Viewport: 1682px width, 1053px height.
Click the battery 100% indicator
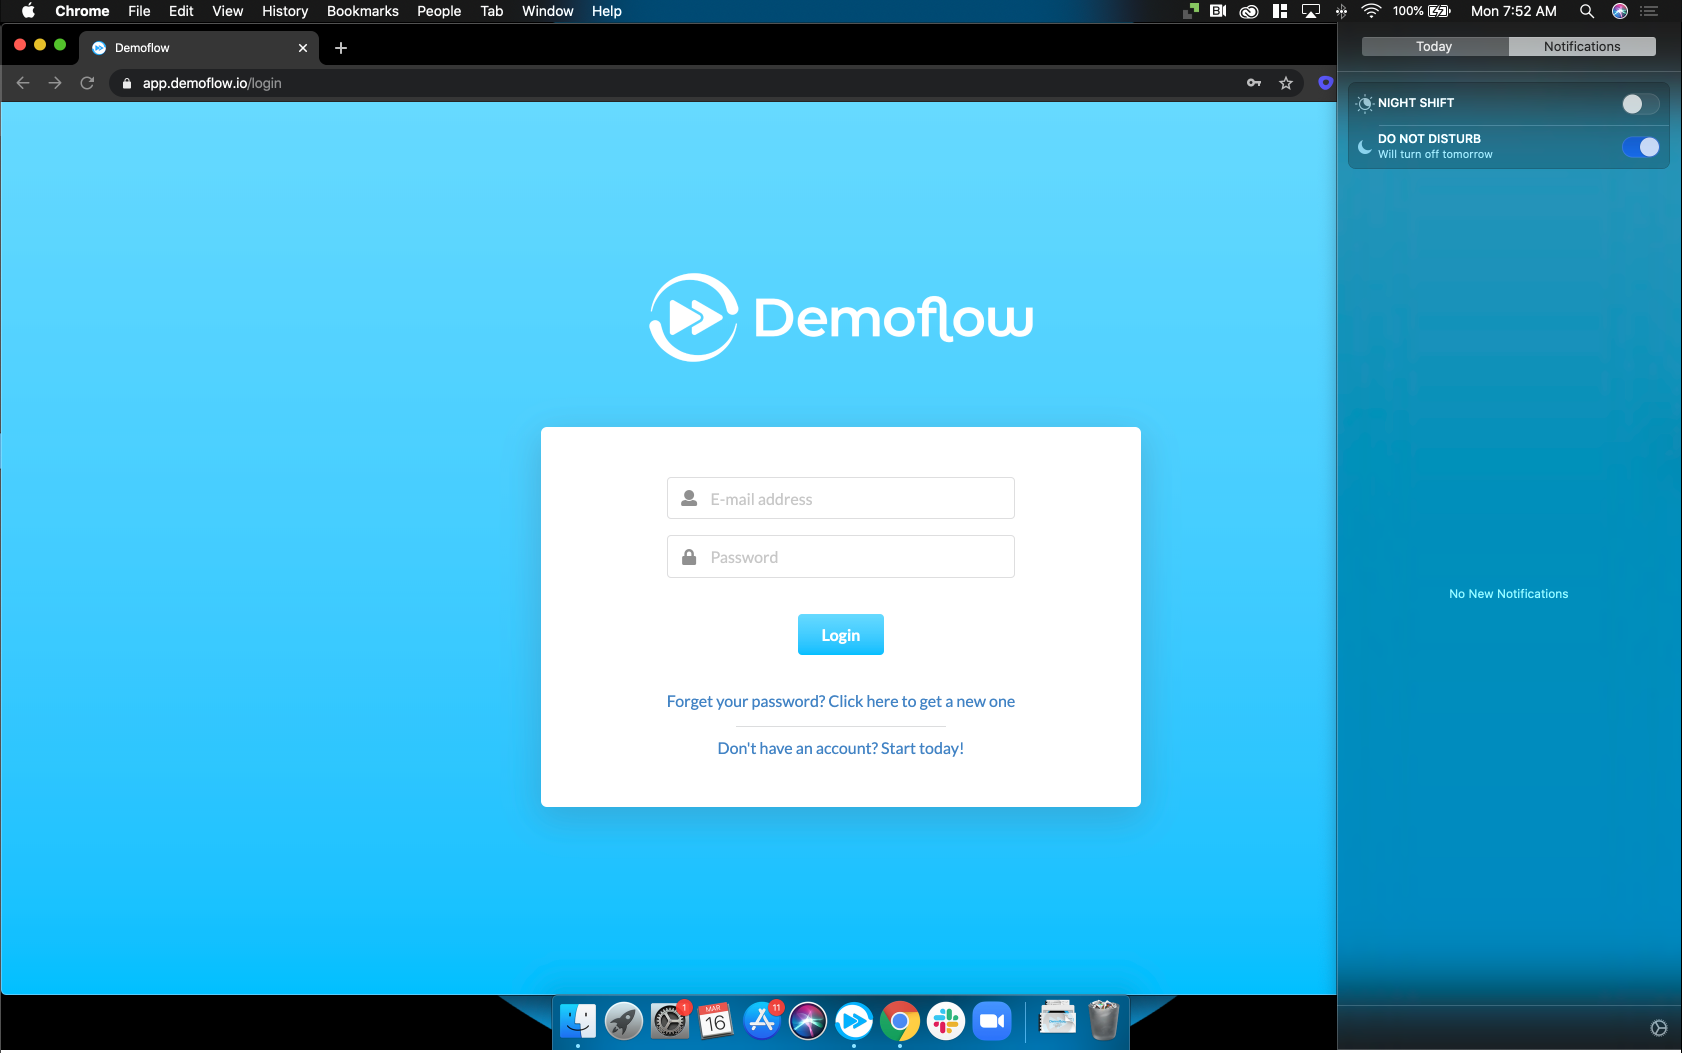tap(1421, 11)
